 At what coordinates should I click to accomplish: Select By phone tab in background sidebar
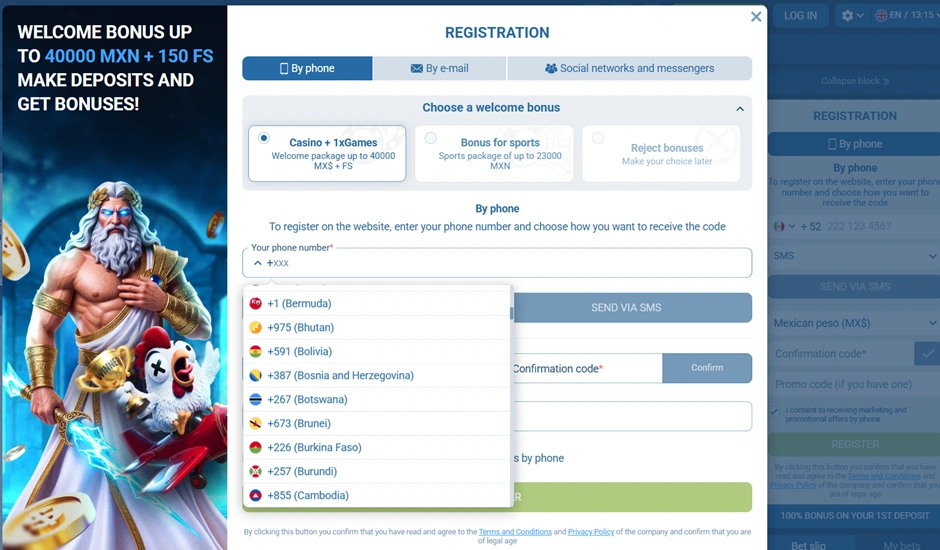[x=855, y=144]
